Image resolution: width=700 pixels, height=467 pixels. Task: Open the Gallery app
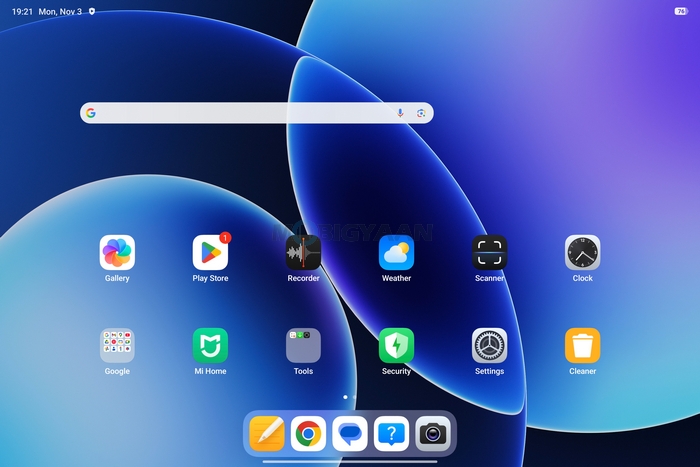pyautogui.click(x=117, y=253)
